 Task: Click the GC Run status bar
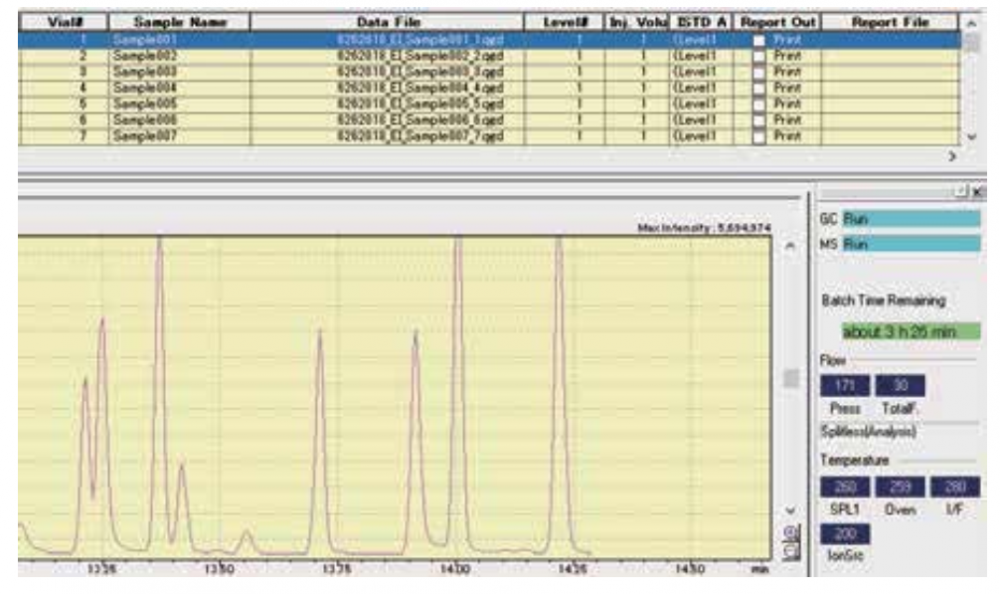tap(910, 217)
